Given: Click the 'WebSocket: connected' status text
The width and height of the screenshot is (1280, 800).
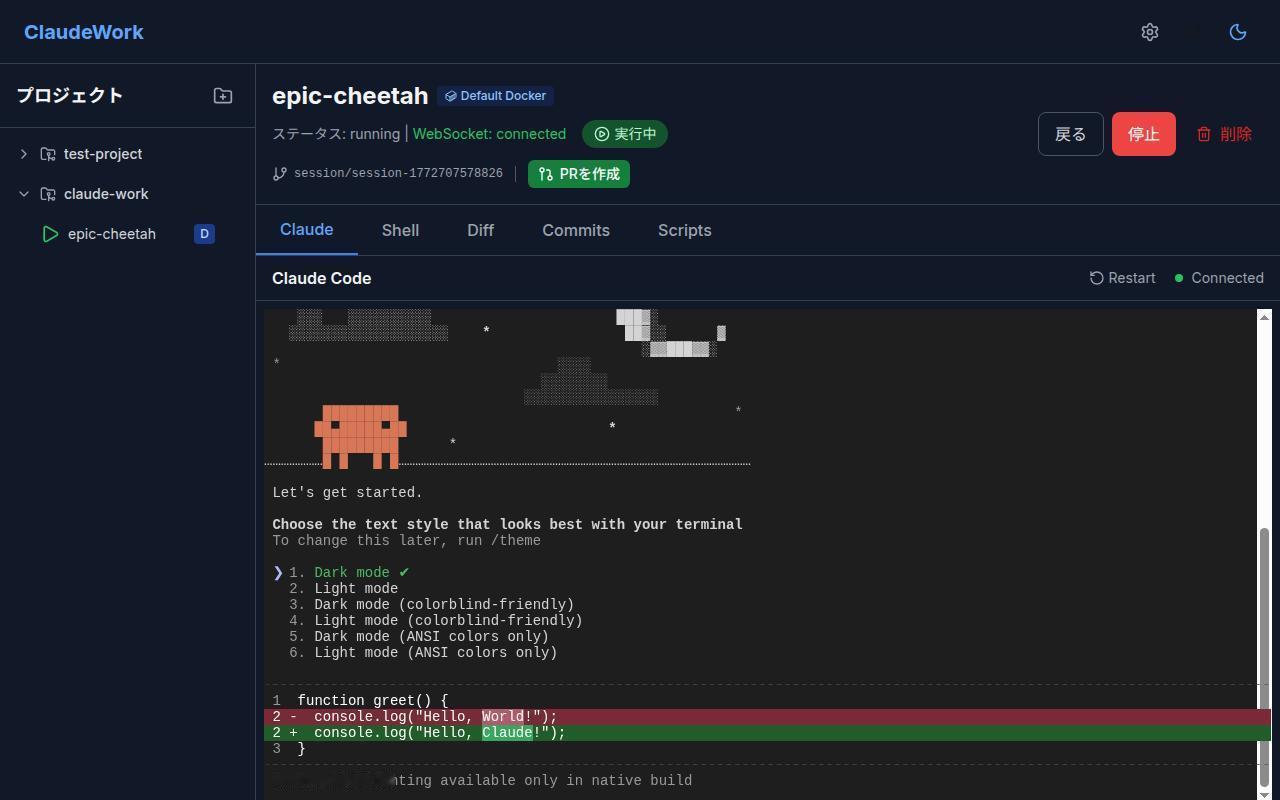Looking at the screenshot, I should click(x=489, y=134).
